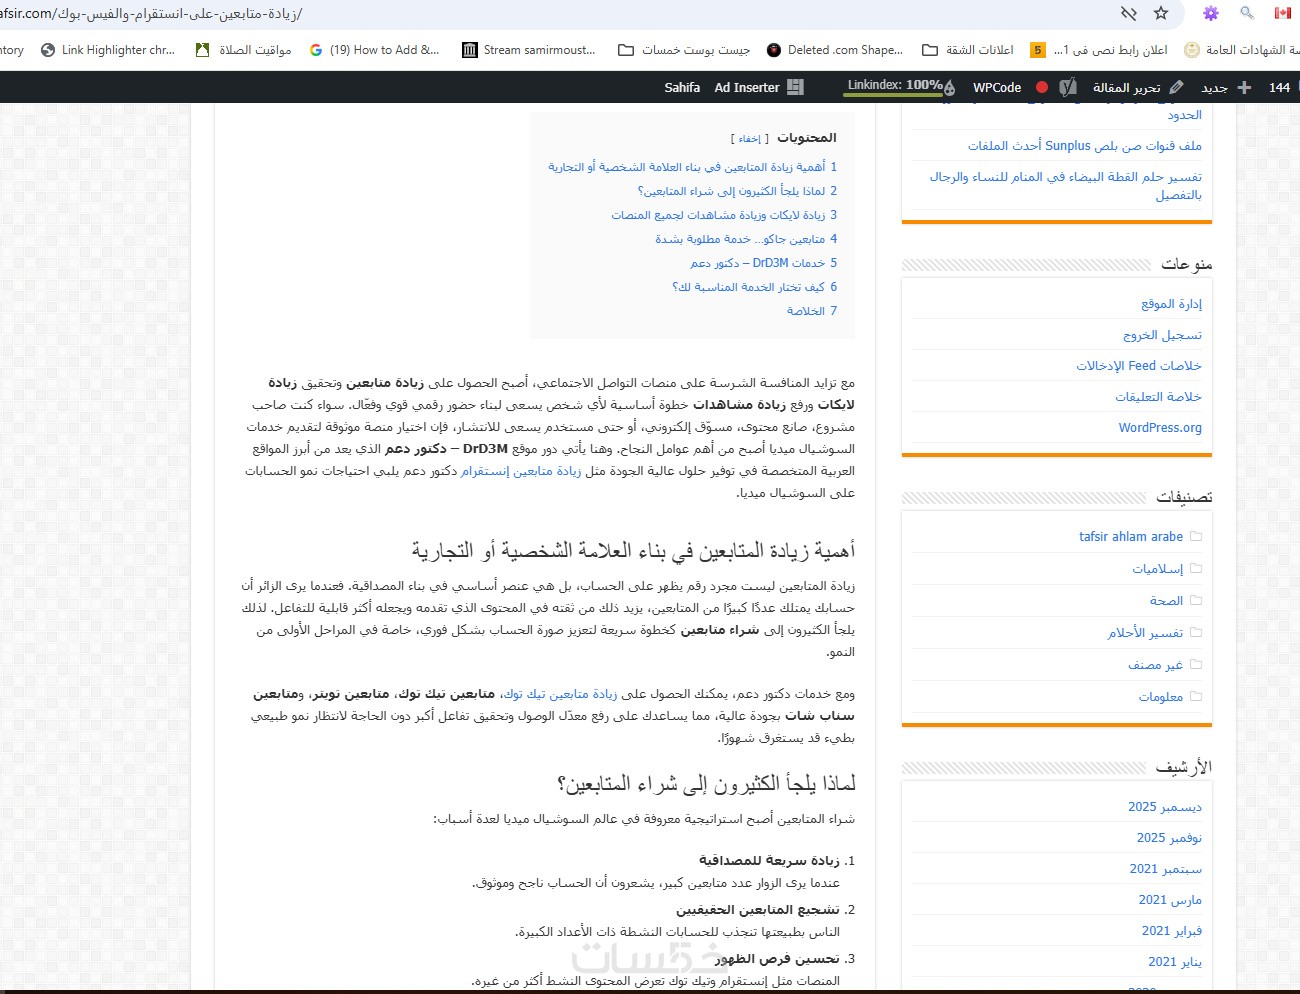Click the Linkindex 100% indicator
The image size is (1300, 994).
pyautogui.click(x=901, y=86)
